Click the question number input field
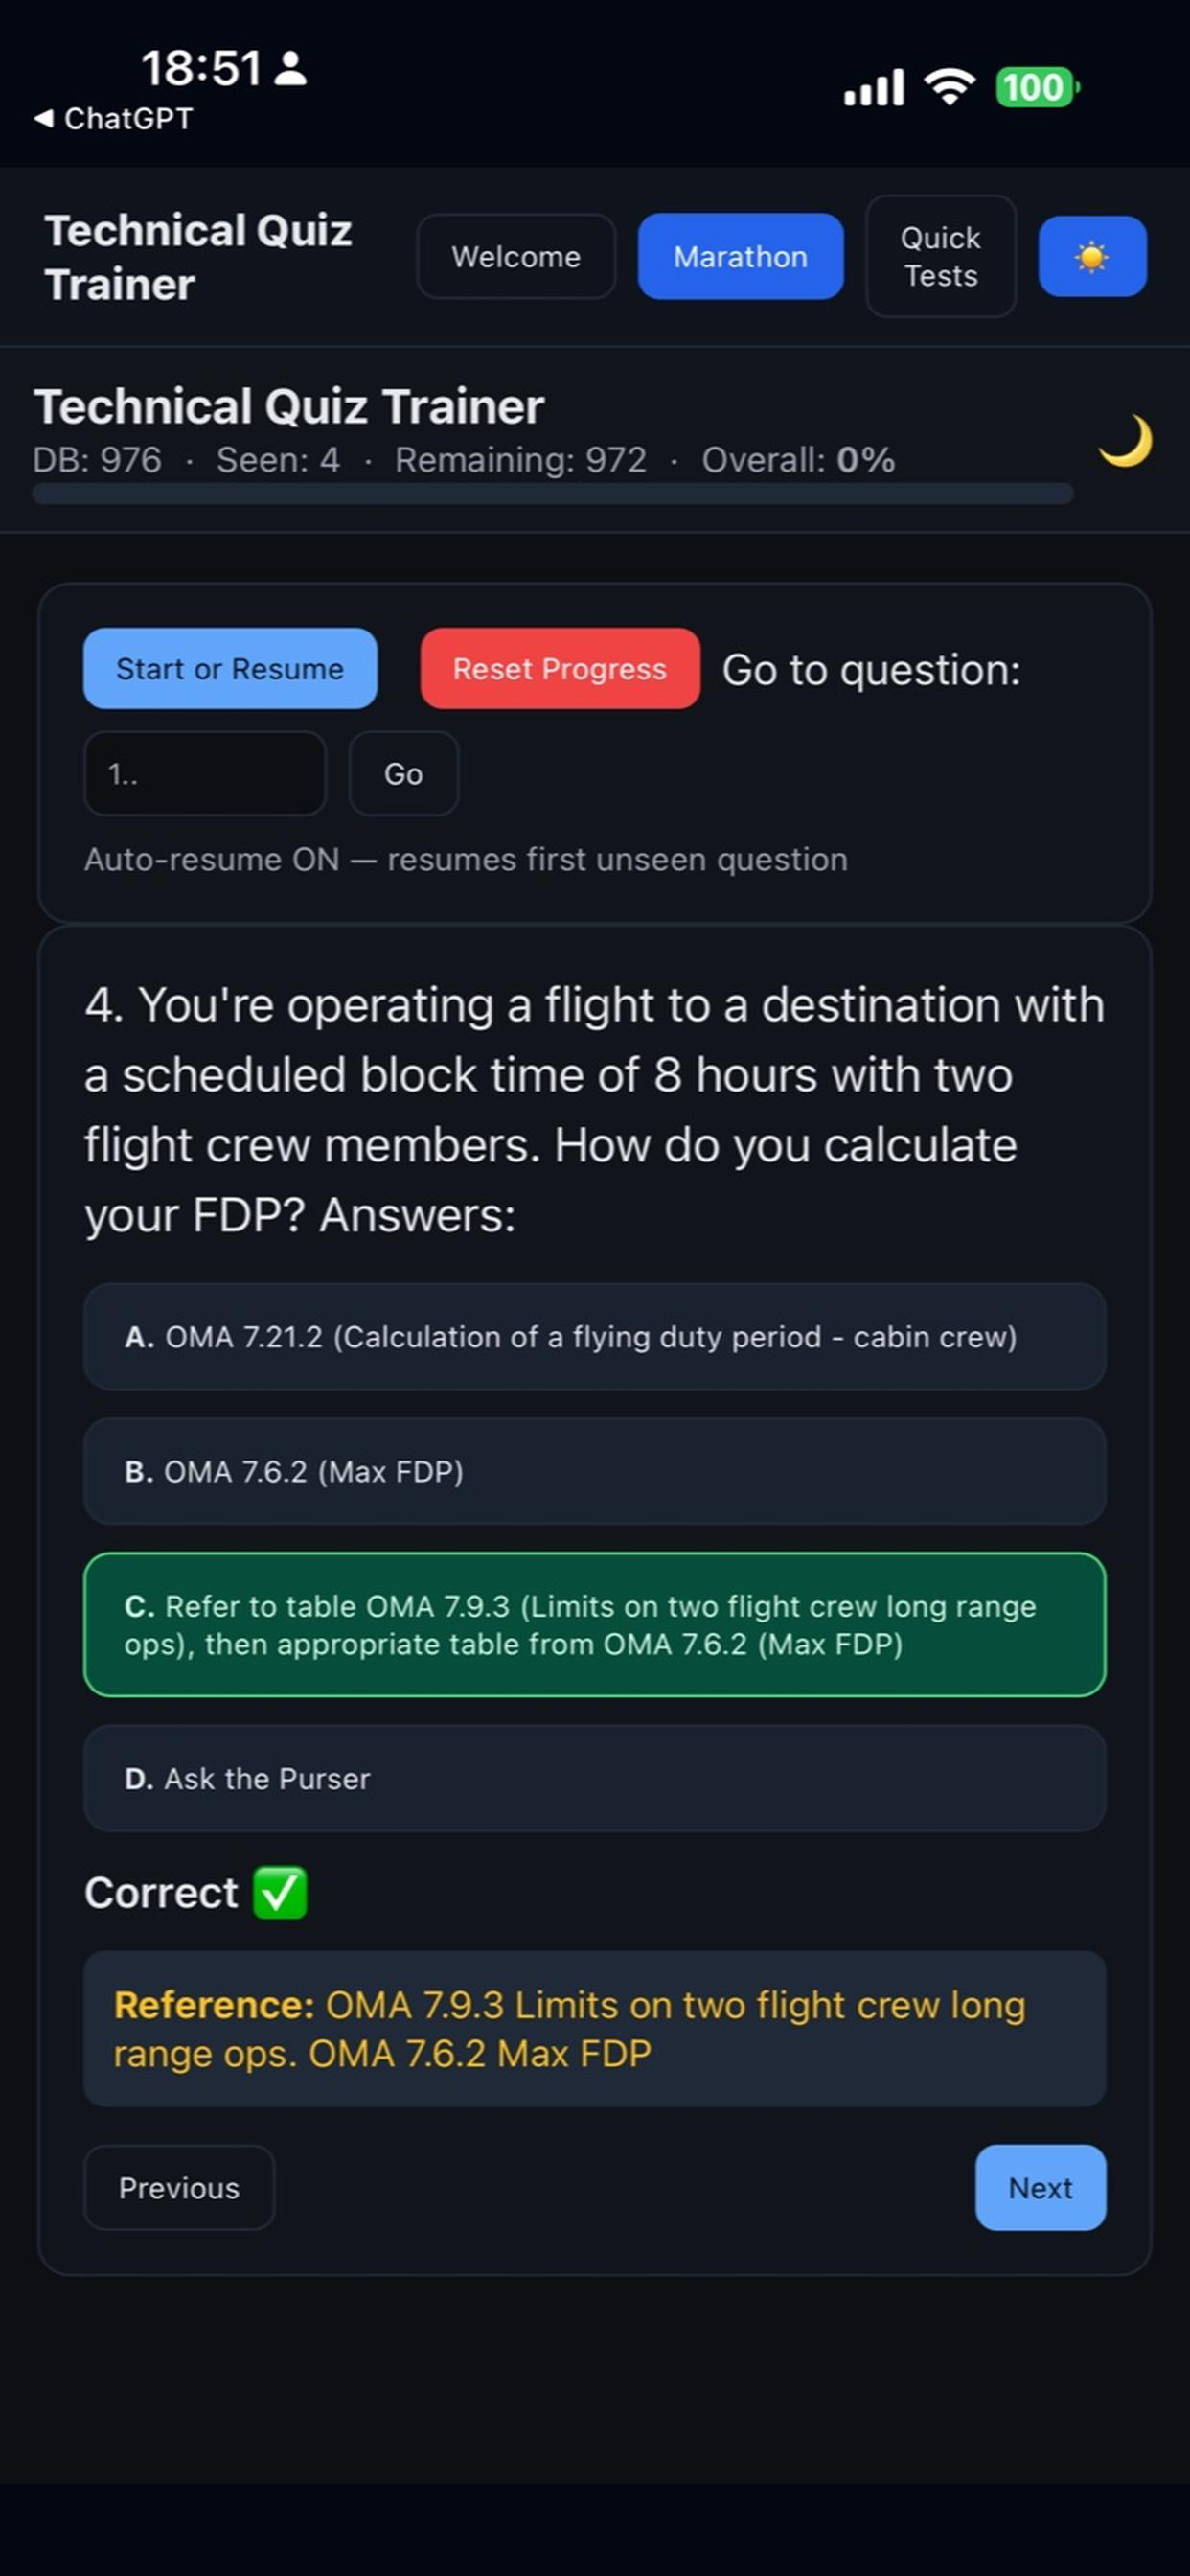The height and width of the screenshot is (2576, 1190). coord(205,774)
